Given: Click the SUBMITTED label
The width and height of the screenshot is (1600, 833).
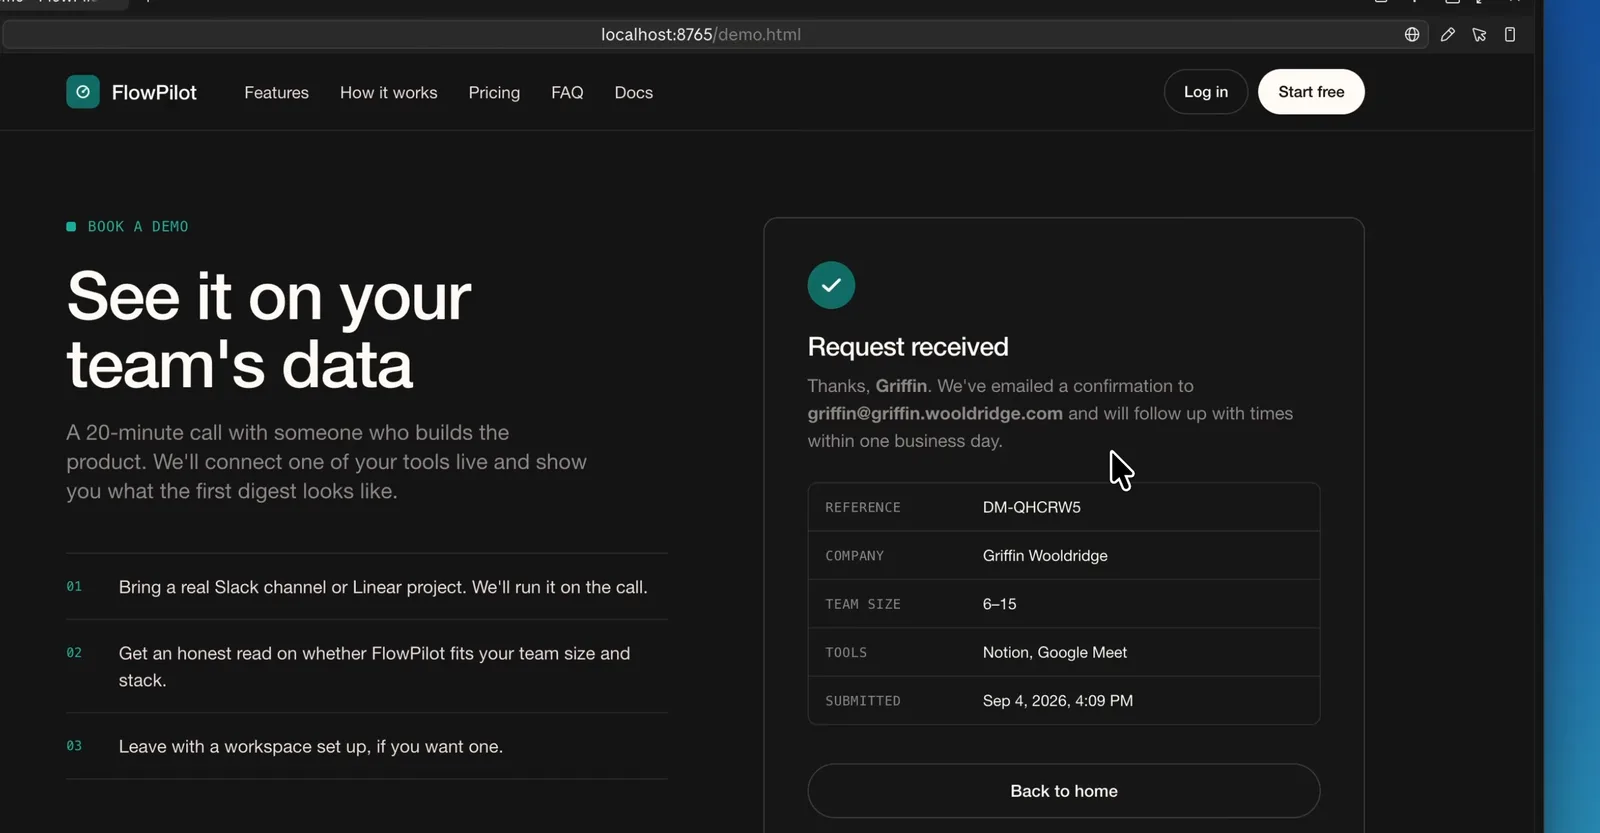Looking at the screenshot, I should pos(863,701).
